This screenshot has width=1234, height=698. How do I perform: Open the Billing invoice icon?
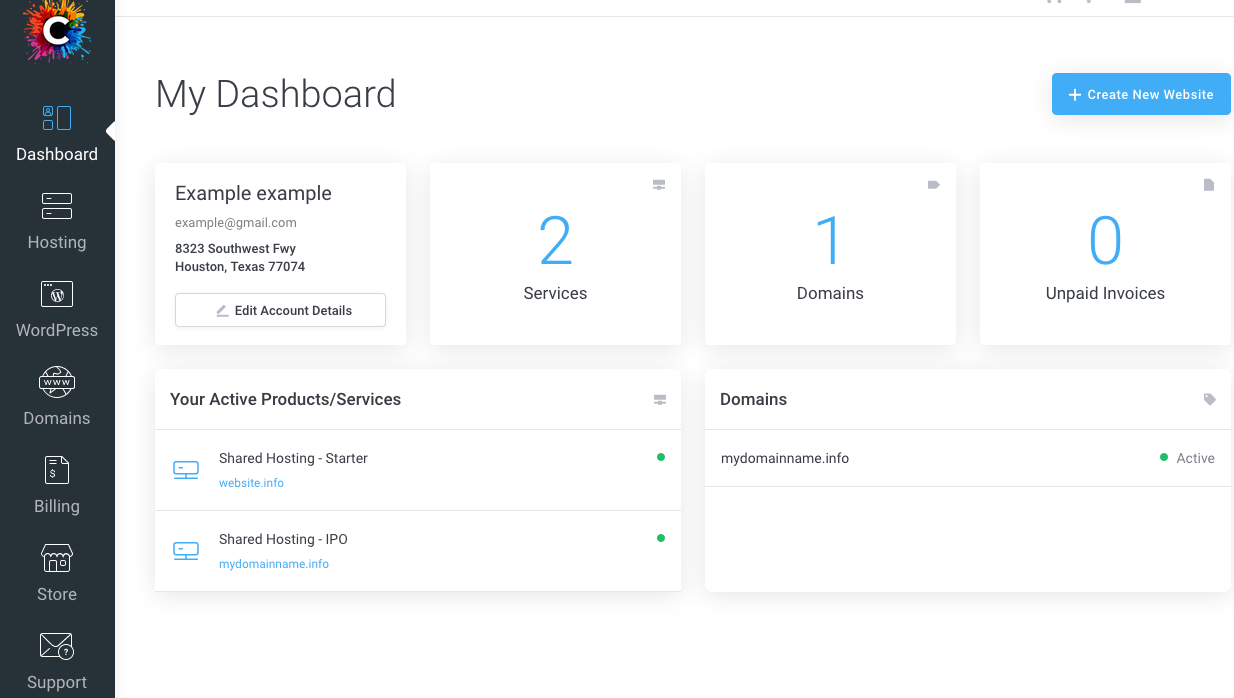57,470
